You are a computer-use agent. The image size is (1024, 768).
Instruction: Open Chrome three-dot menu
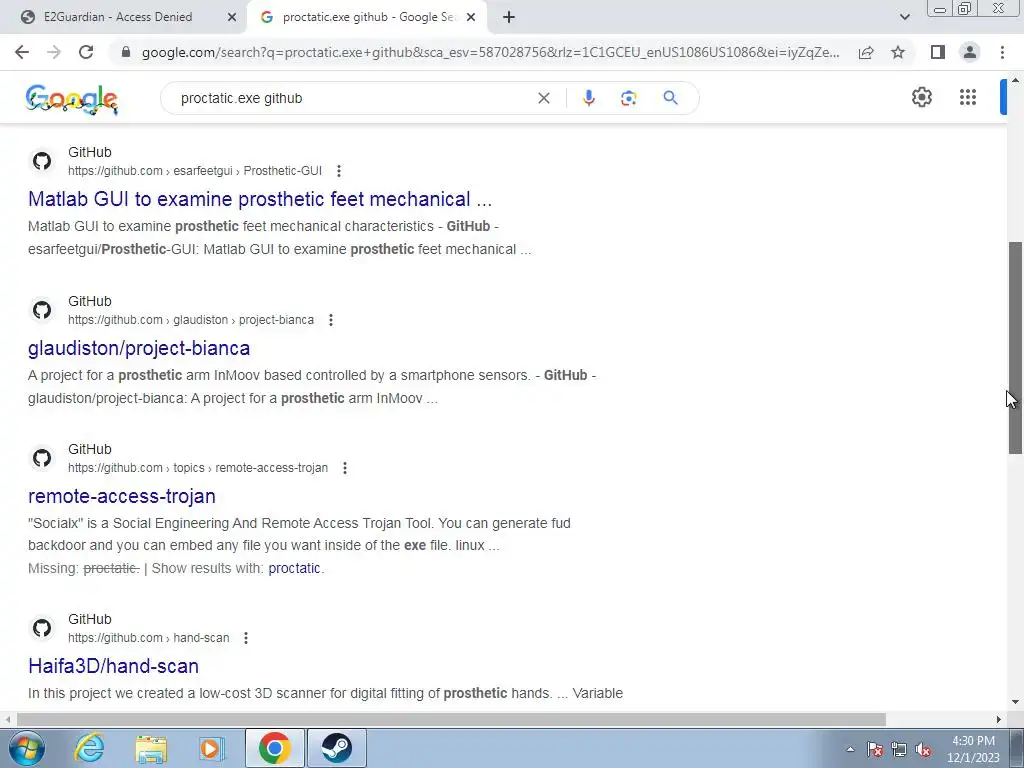pos(1002,52)
